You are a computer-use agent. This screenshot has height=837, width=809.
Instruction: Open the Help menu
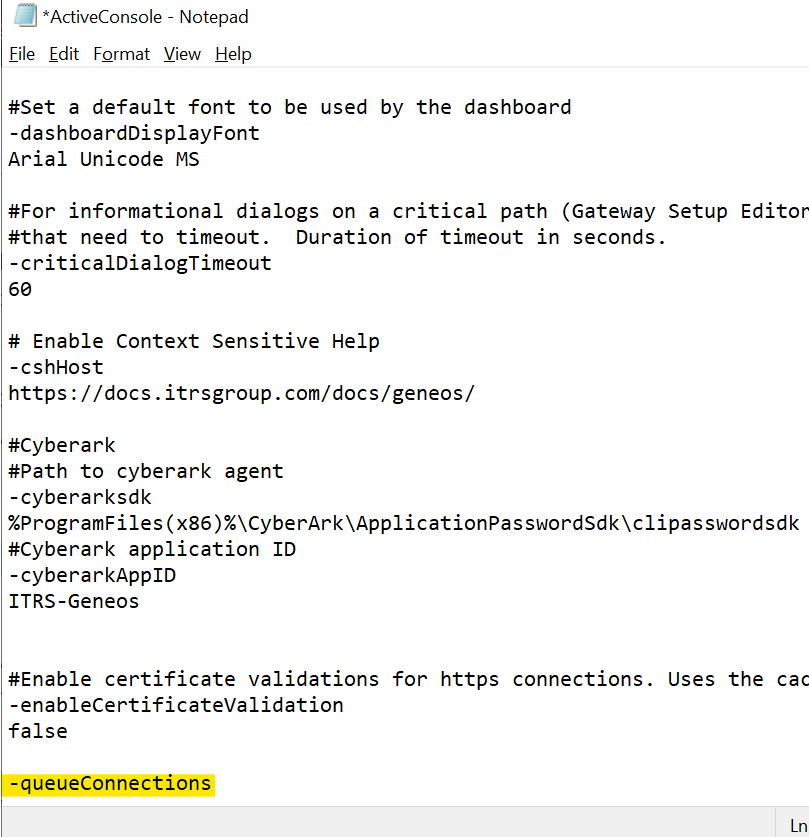click(x=233, y=54)
